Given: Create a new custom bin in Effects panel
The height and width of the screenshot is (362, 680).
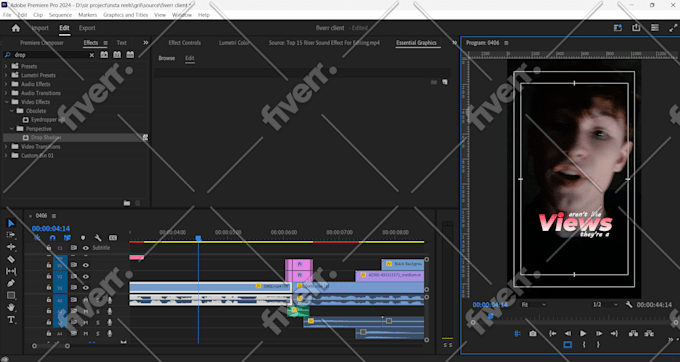Looking at the screenshot, I should pyautogui.click(x=127, y=203).
